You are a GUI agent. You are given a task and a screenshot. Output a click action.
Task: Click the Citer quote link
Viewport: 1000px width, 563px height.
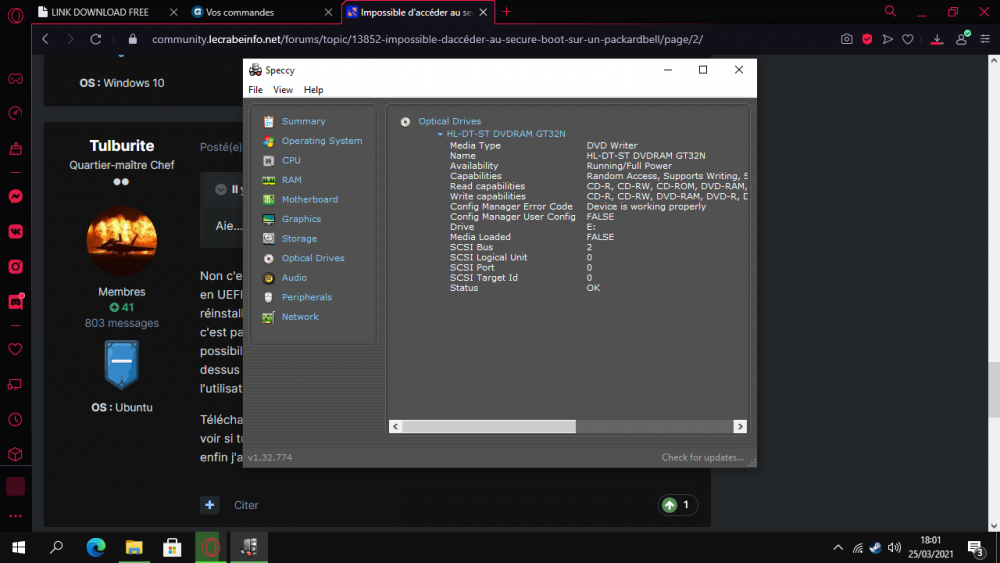pyautogui.click(x=246, y=505)
